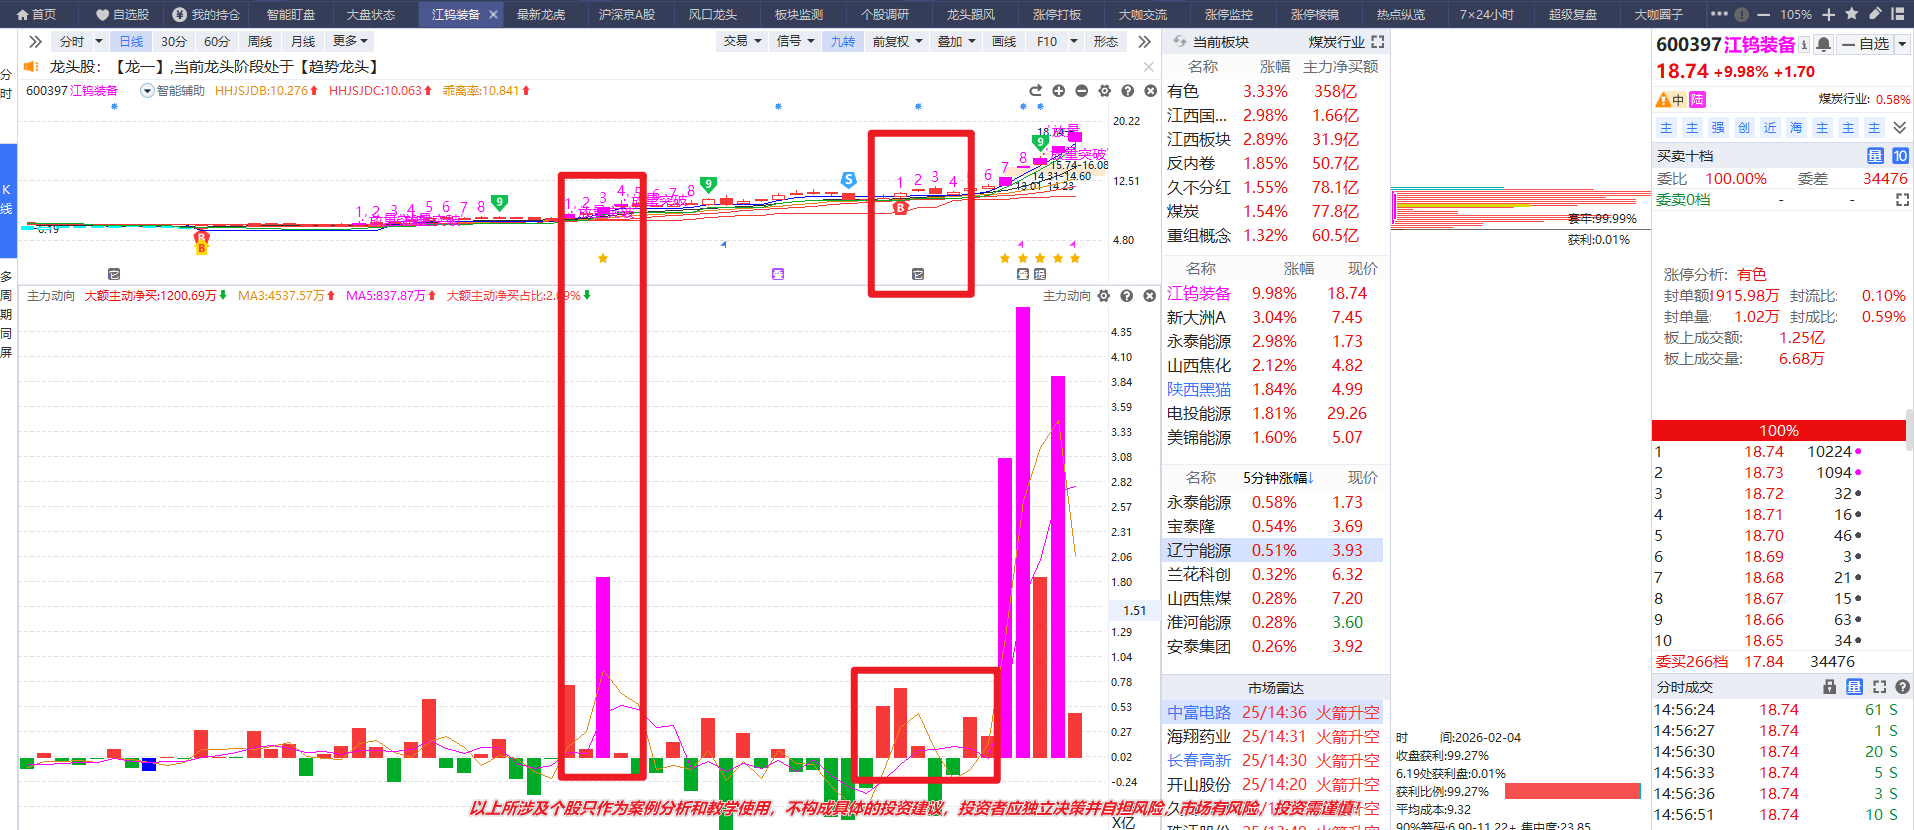Zoom in with the plus icon beside 105%
Screen dimensions: 1914x830
[1829, 14]
